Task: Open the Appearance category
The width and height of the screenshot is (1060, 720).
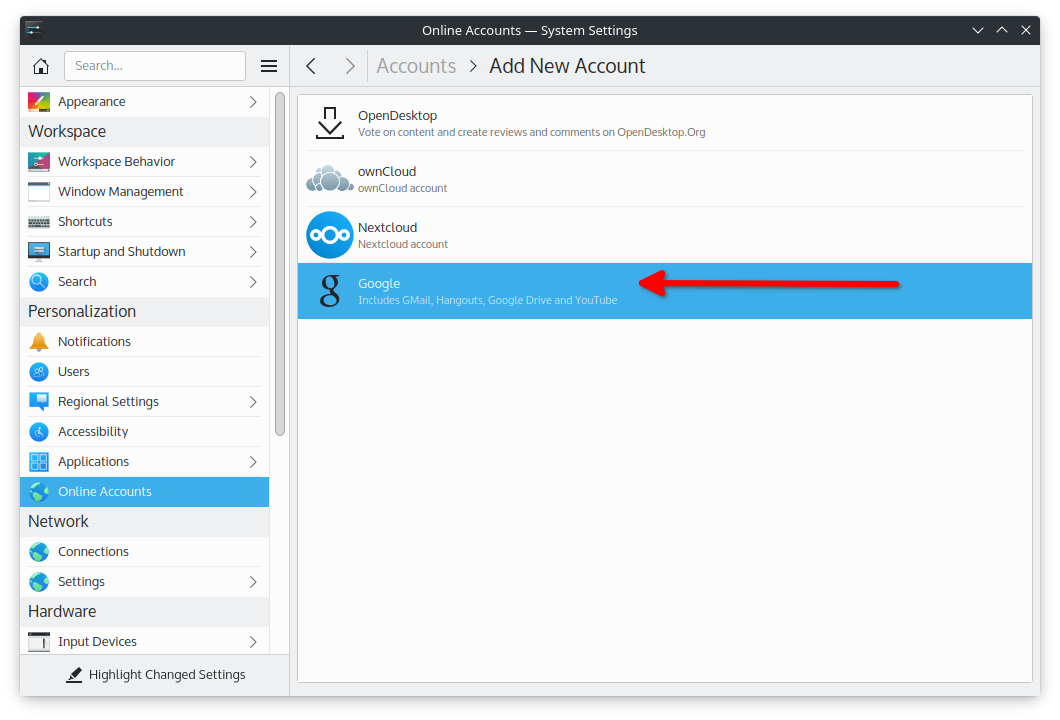Action: tap(145, 102)
